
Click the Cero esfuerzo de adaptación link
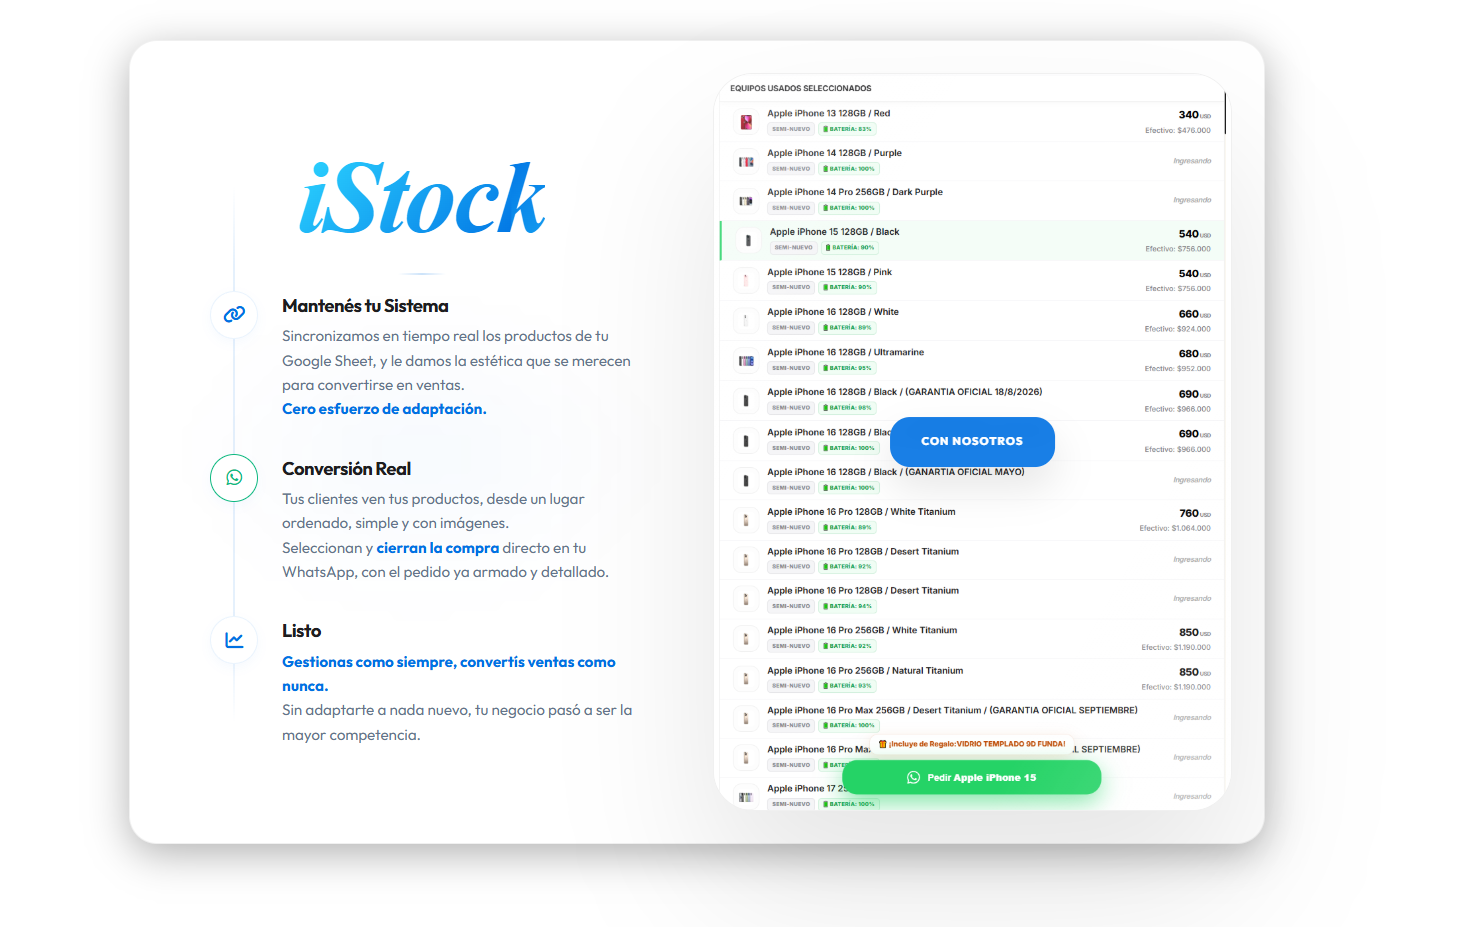[x=384, y=409]
